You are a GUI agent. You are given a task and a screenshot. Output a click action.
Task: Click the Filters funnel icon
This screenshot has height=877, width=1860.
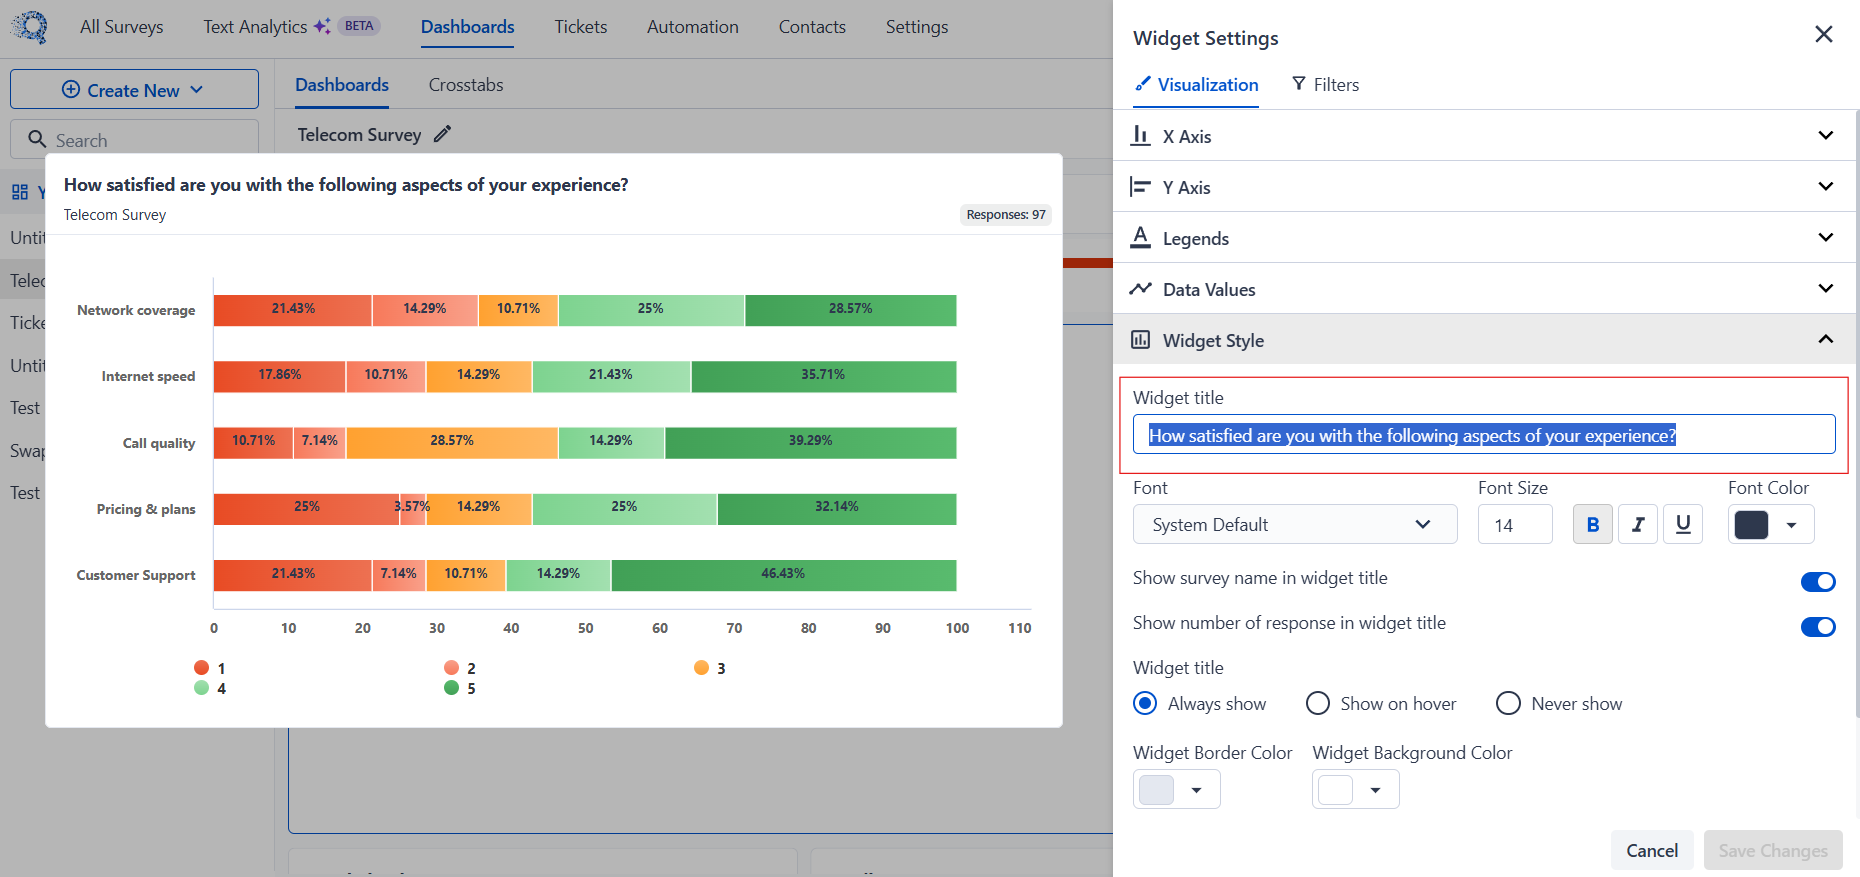coord(1299,84)
